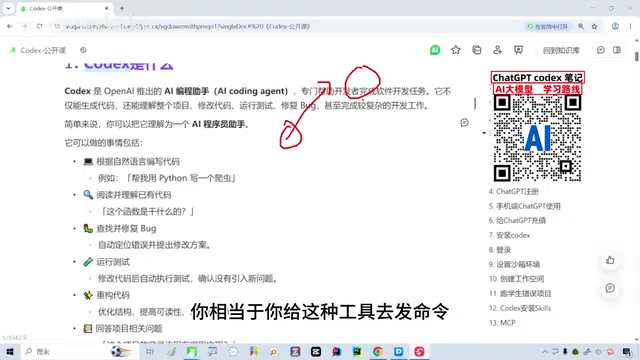This screenshot has height=360, width=640.
Task: Click the bullet 重构代码
Action: click(x=113, y=295)
